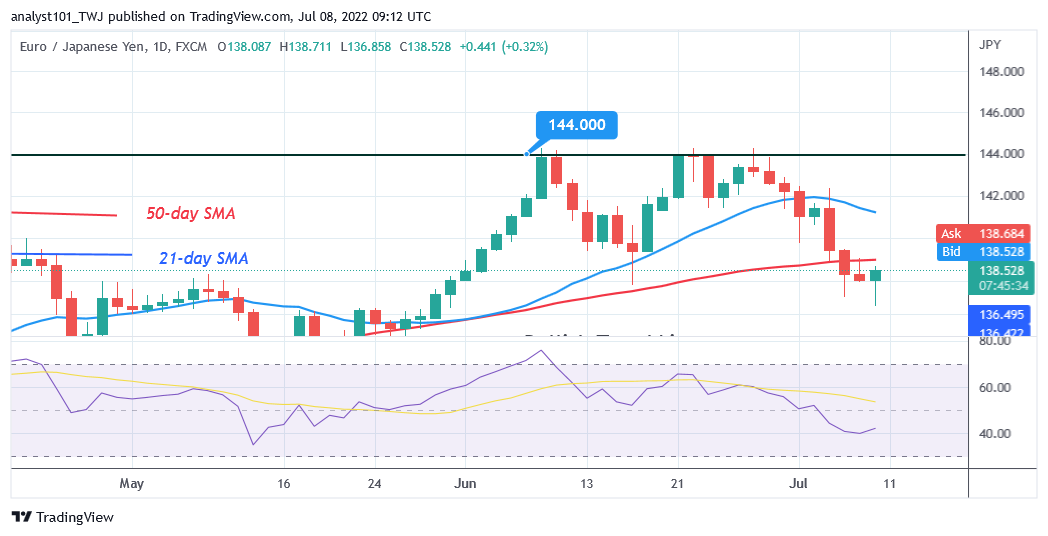1048x536 pixels.
Task: Click the analyst101_TWJ published caption text
Action: point(221,16)
